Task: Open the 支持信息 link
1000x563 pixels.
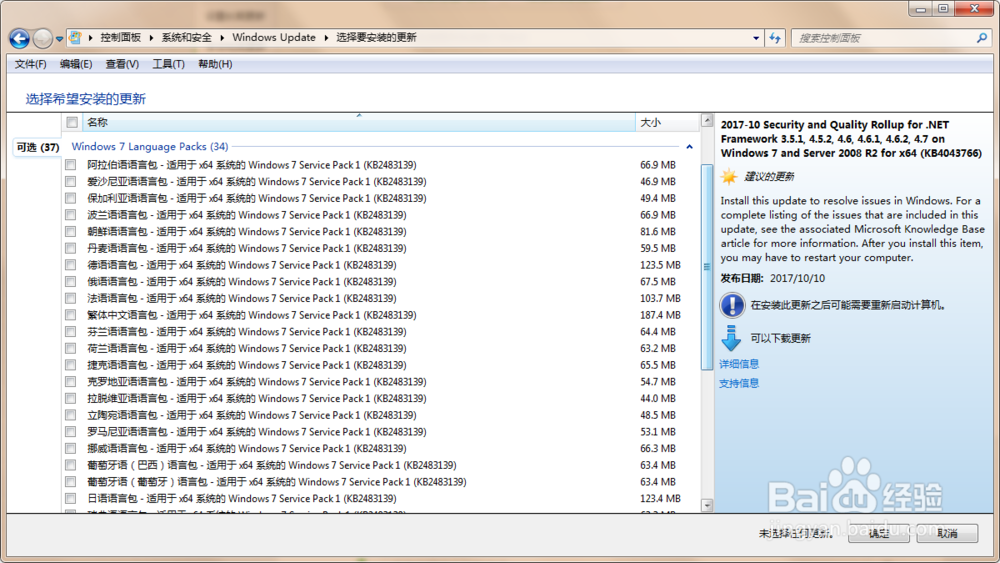Action: (739, 383)
